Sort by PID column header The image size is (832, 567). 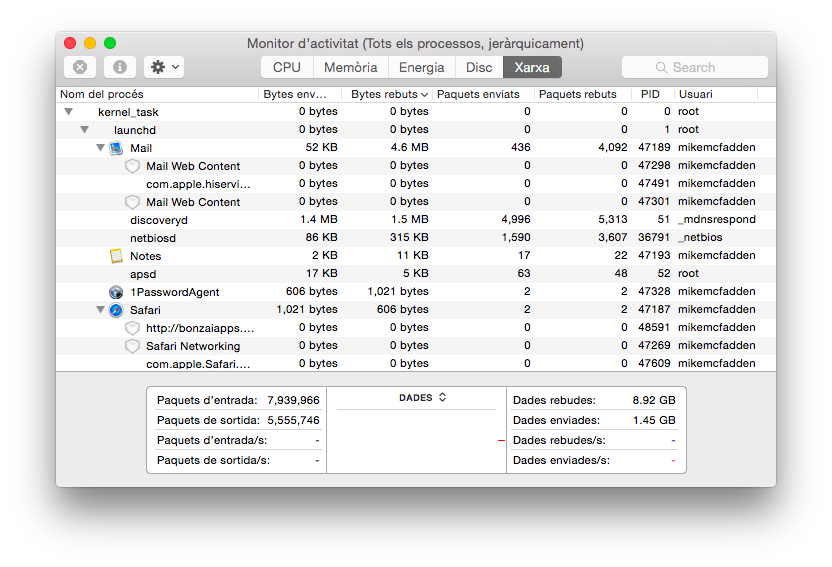[650, 94]
